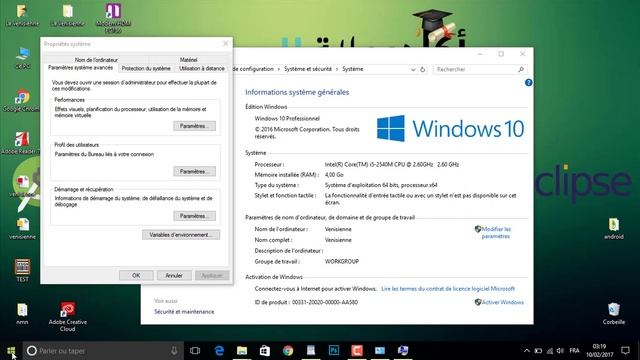The width and height of the screenshot is (640, 360).
Task: Open the taskbar clock and date
Action: tap(599, 351)
